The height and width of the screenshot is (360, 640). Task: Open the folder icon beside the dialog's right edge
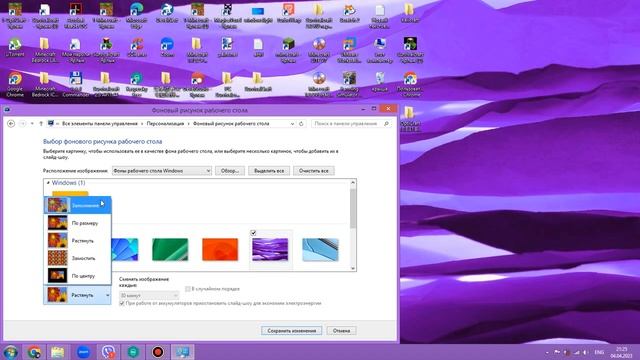click(409, 119)
